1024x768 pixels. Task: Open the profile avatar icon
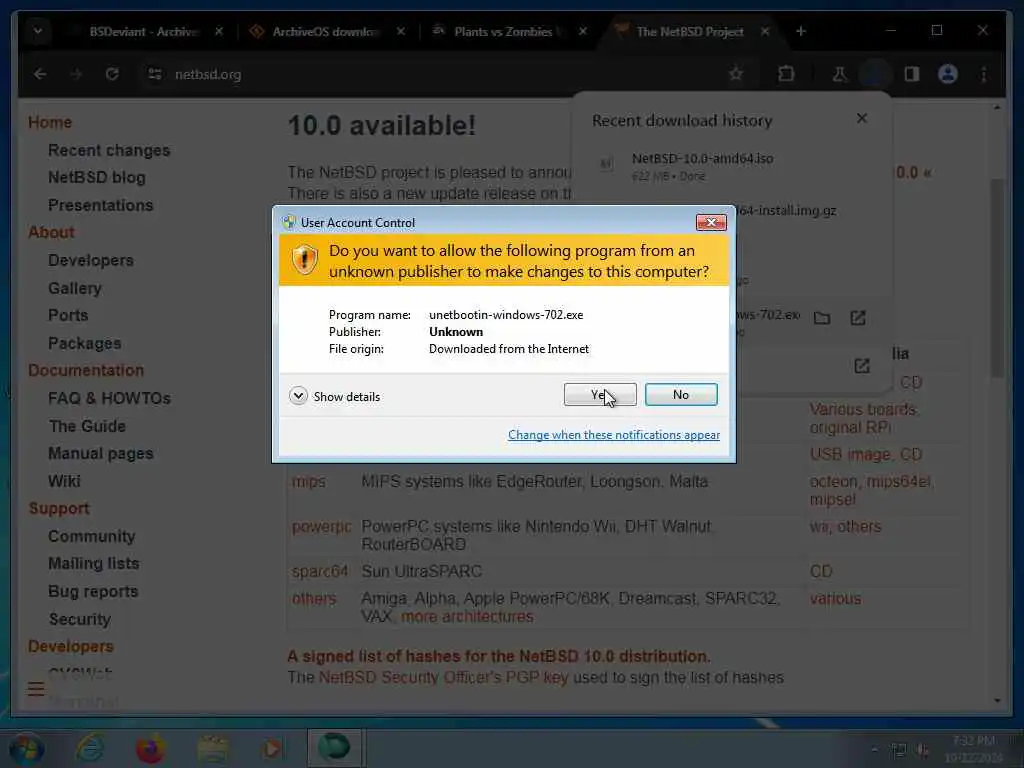tap(948, 74)
